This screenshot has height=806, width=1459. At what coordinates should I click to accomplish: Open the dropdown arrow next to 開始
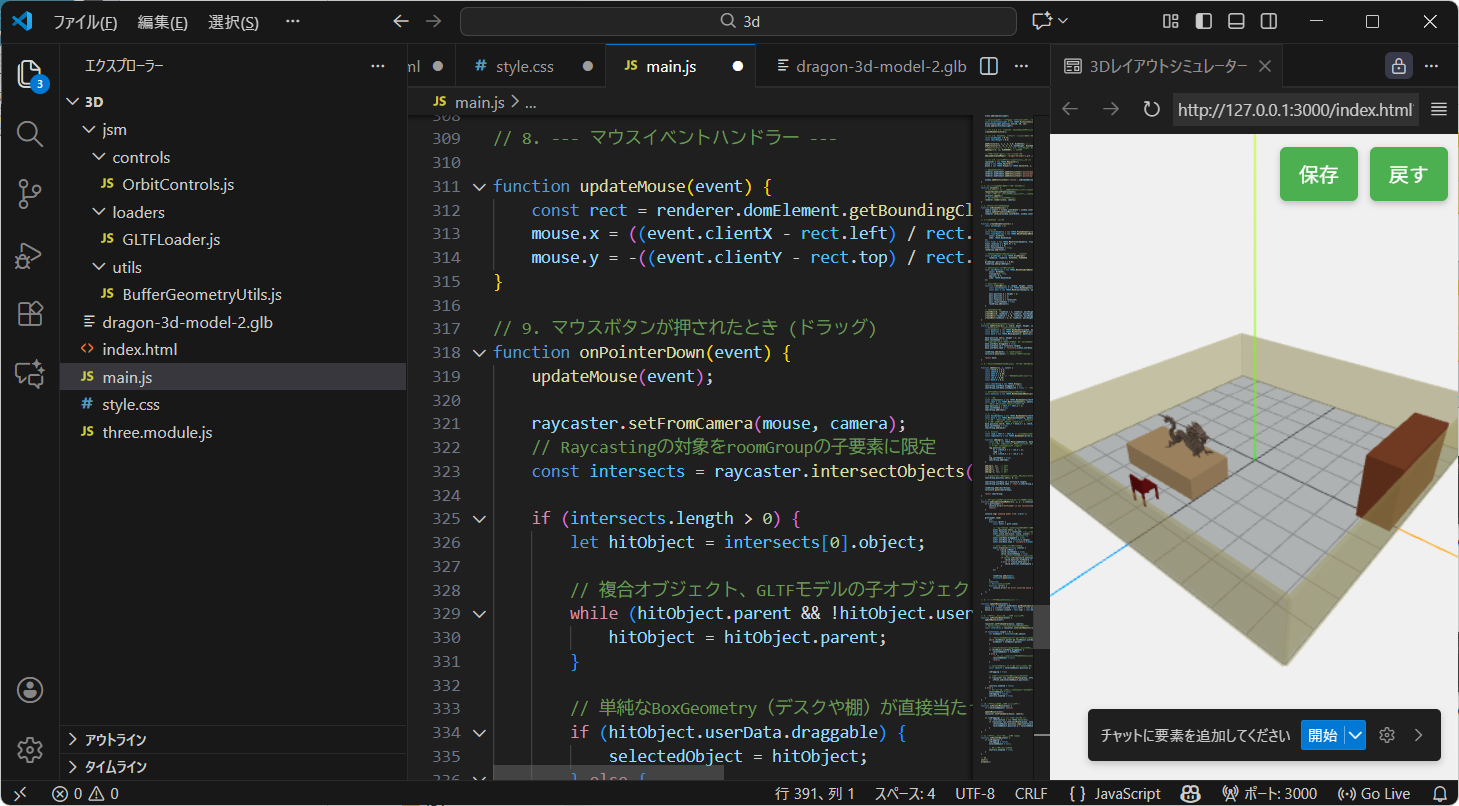1355,735
